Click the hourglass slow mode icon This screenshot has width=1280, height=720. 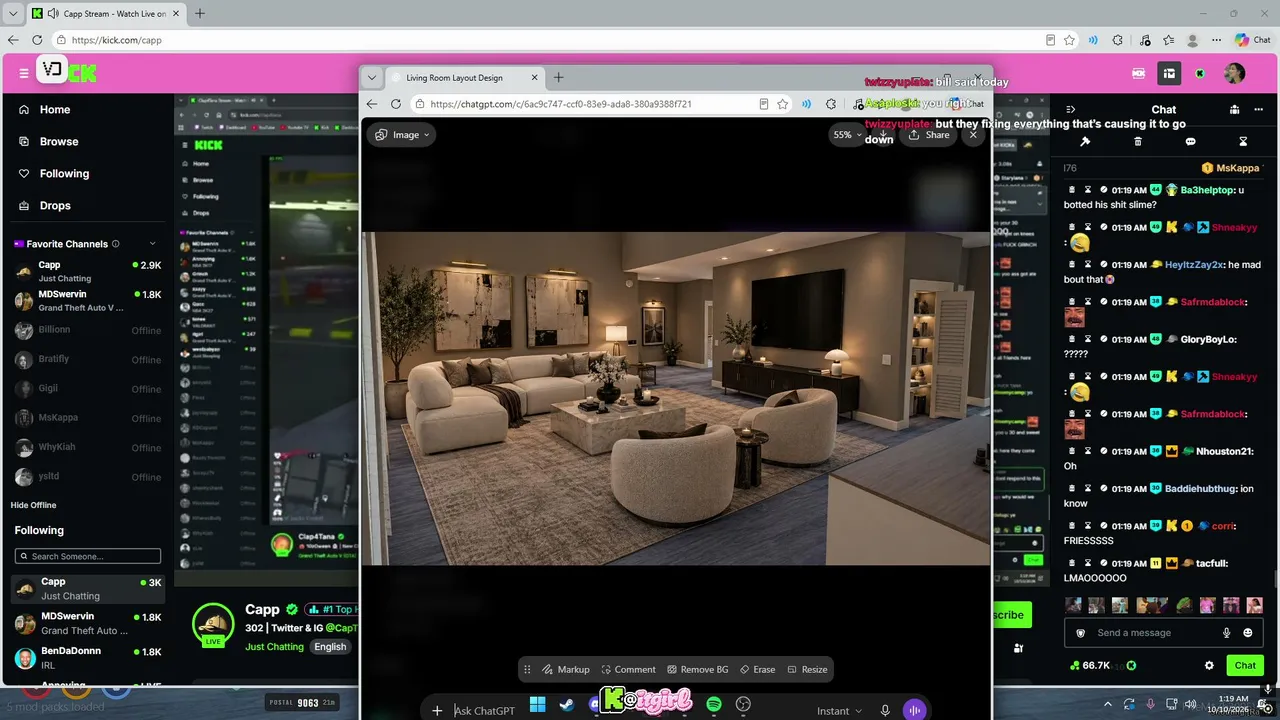click(1243, 142)
